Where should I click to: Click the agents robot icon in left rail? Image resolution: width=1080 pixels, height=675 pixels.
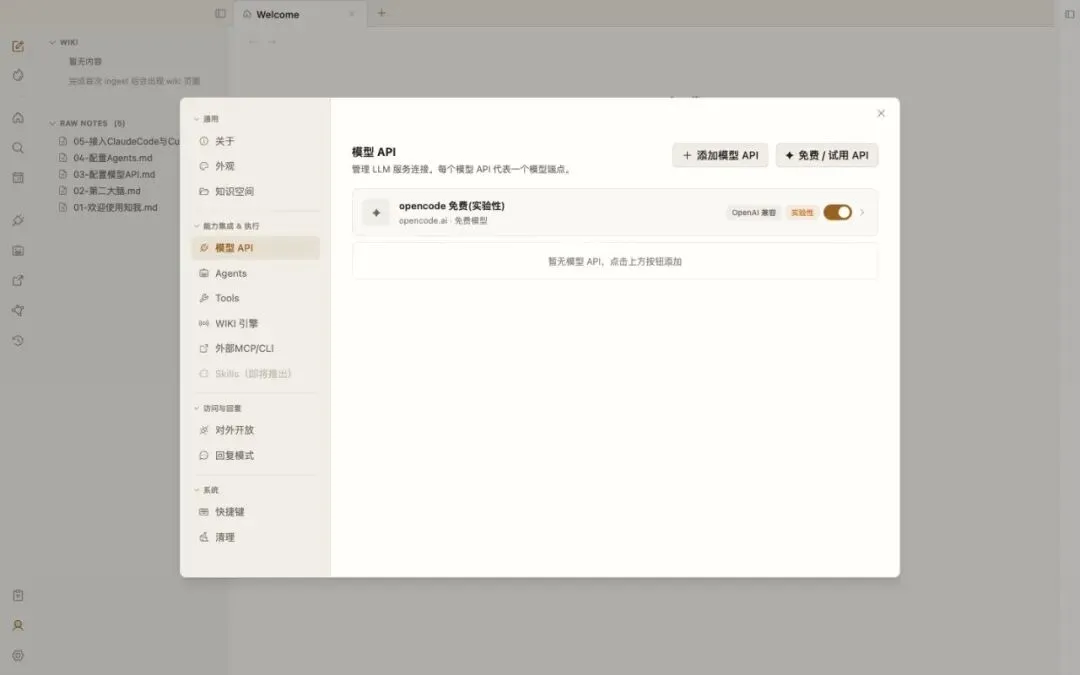pos(18,251)
